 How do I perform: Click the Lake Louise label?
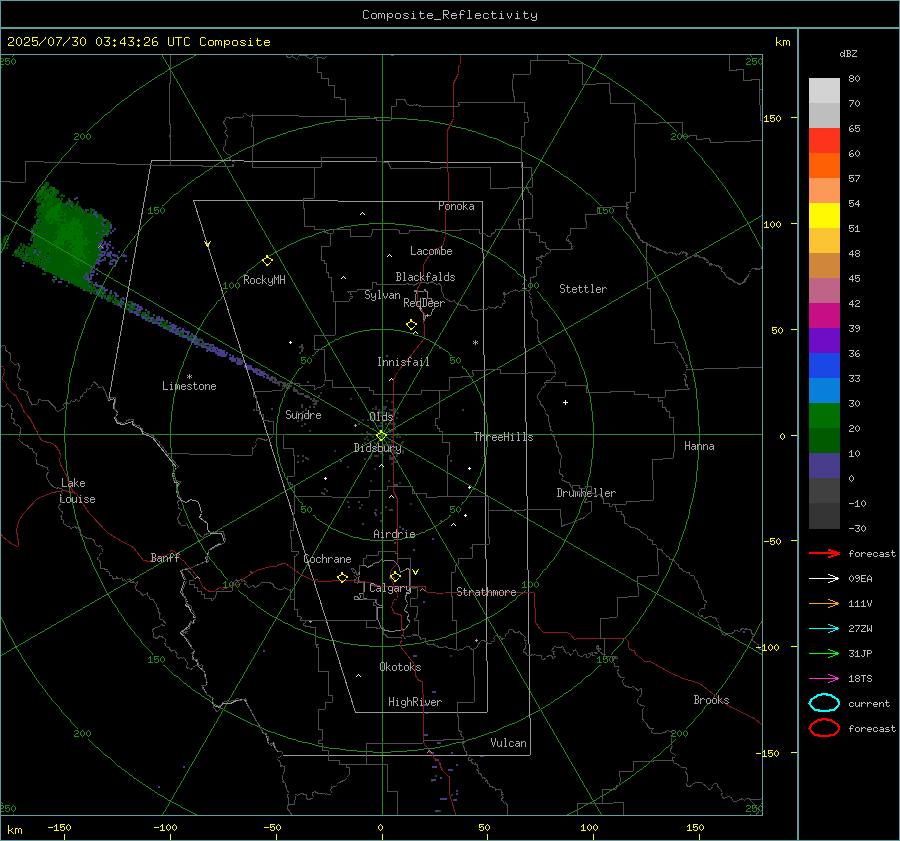point(77,491)
